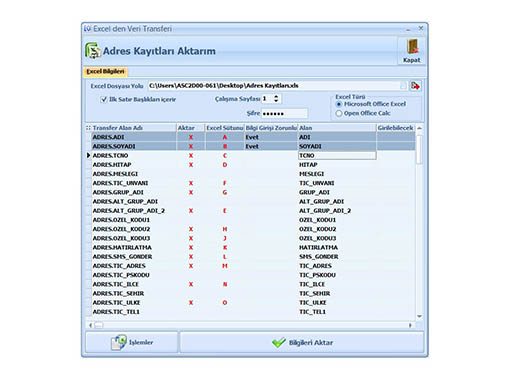
Task: Close dialog with Kapat button
Action: 412,51
